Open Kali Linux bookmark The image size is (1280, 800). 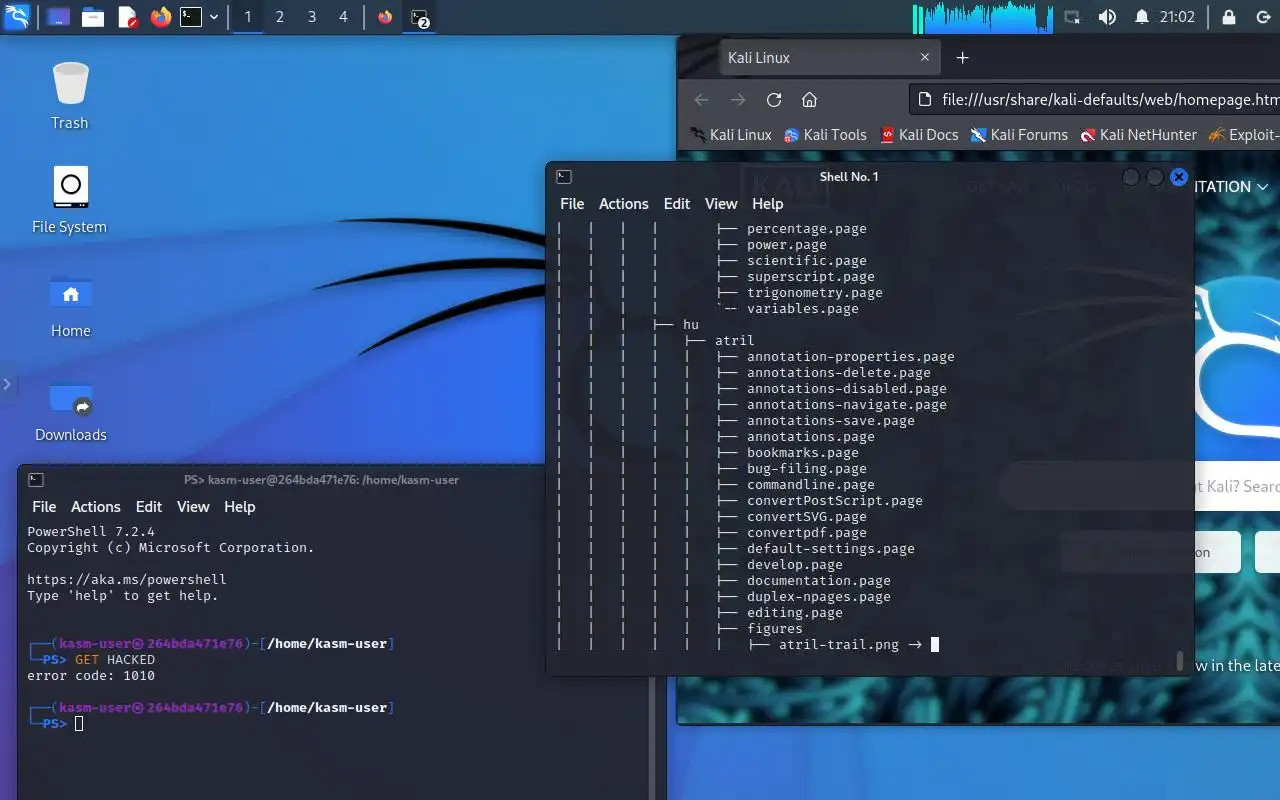coord(731,134)
